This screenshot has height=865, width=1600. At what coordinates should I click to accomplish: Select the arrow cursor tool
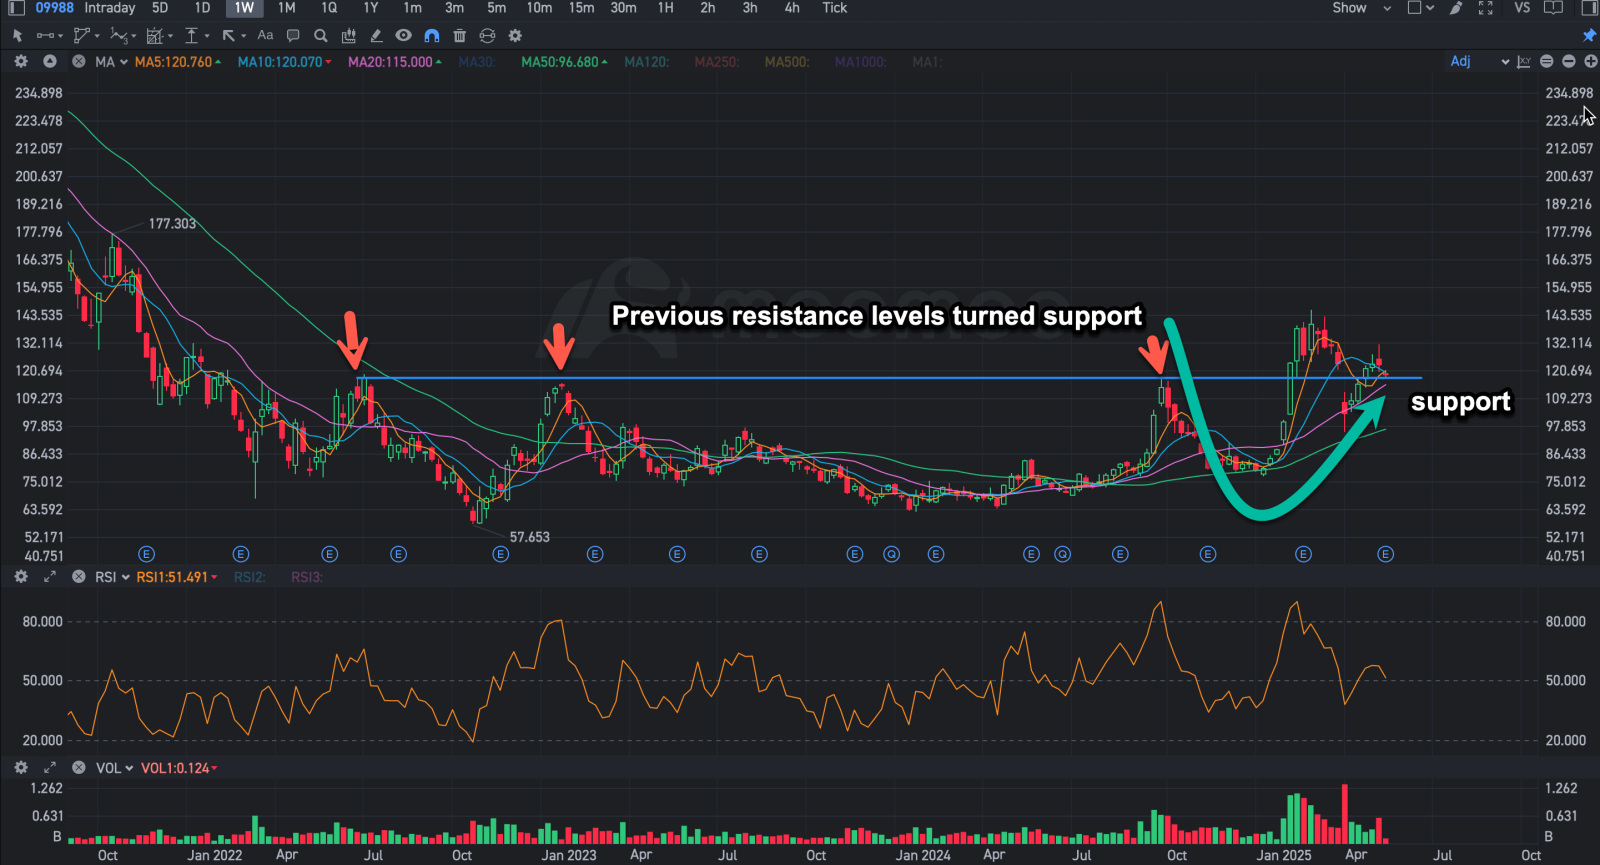pos(17,36)
